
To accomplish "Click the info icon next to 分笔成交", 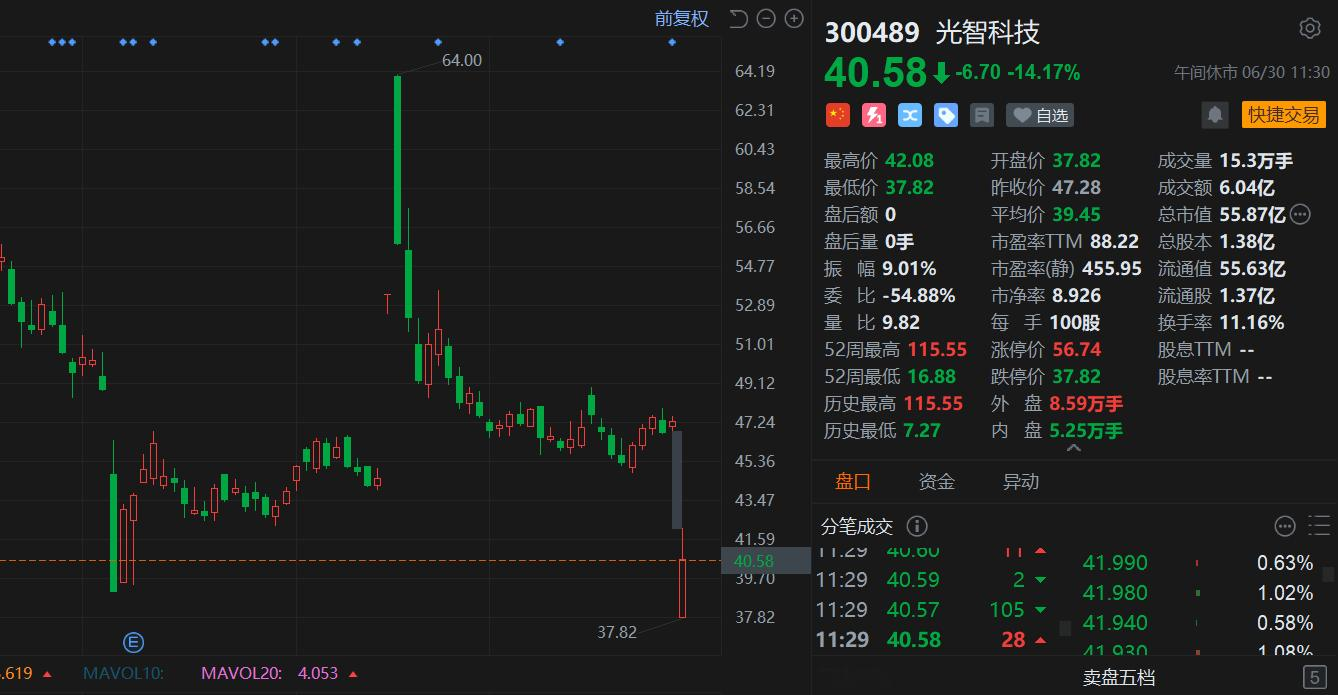I will [917, 526].
